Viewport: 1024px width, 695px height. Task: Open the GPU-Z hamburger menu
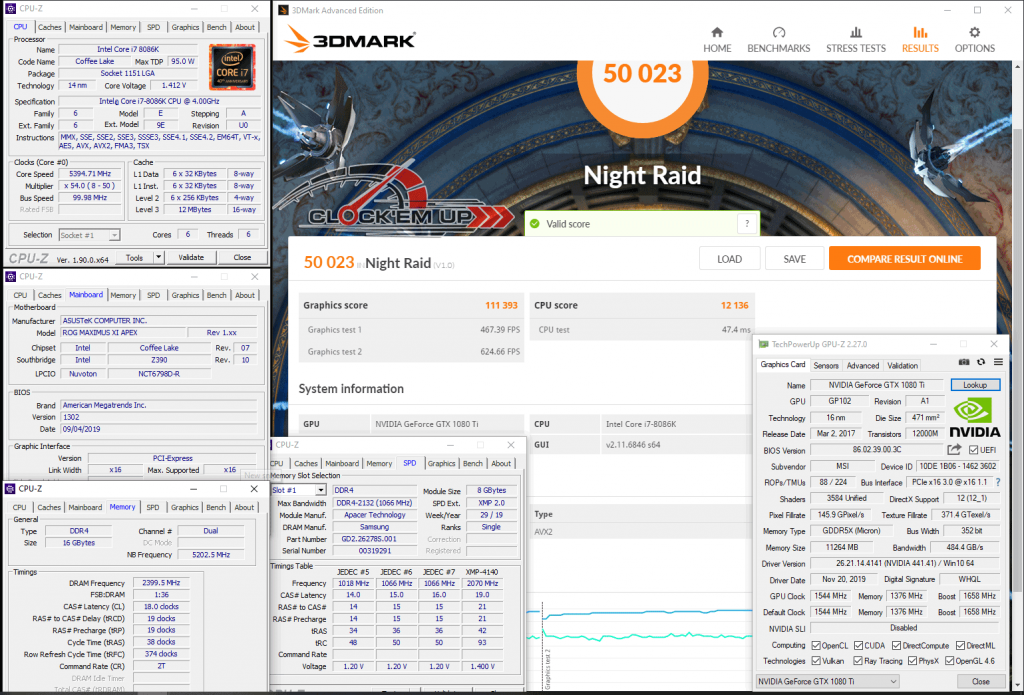[996, 362]
